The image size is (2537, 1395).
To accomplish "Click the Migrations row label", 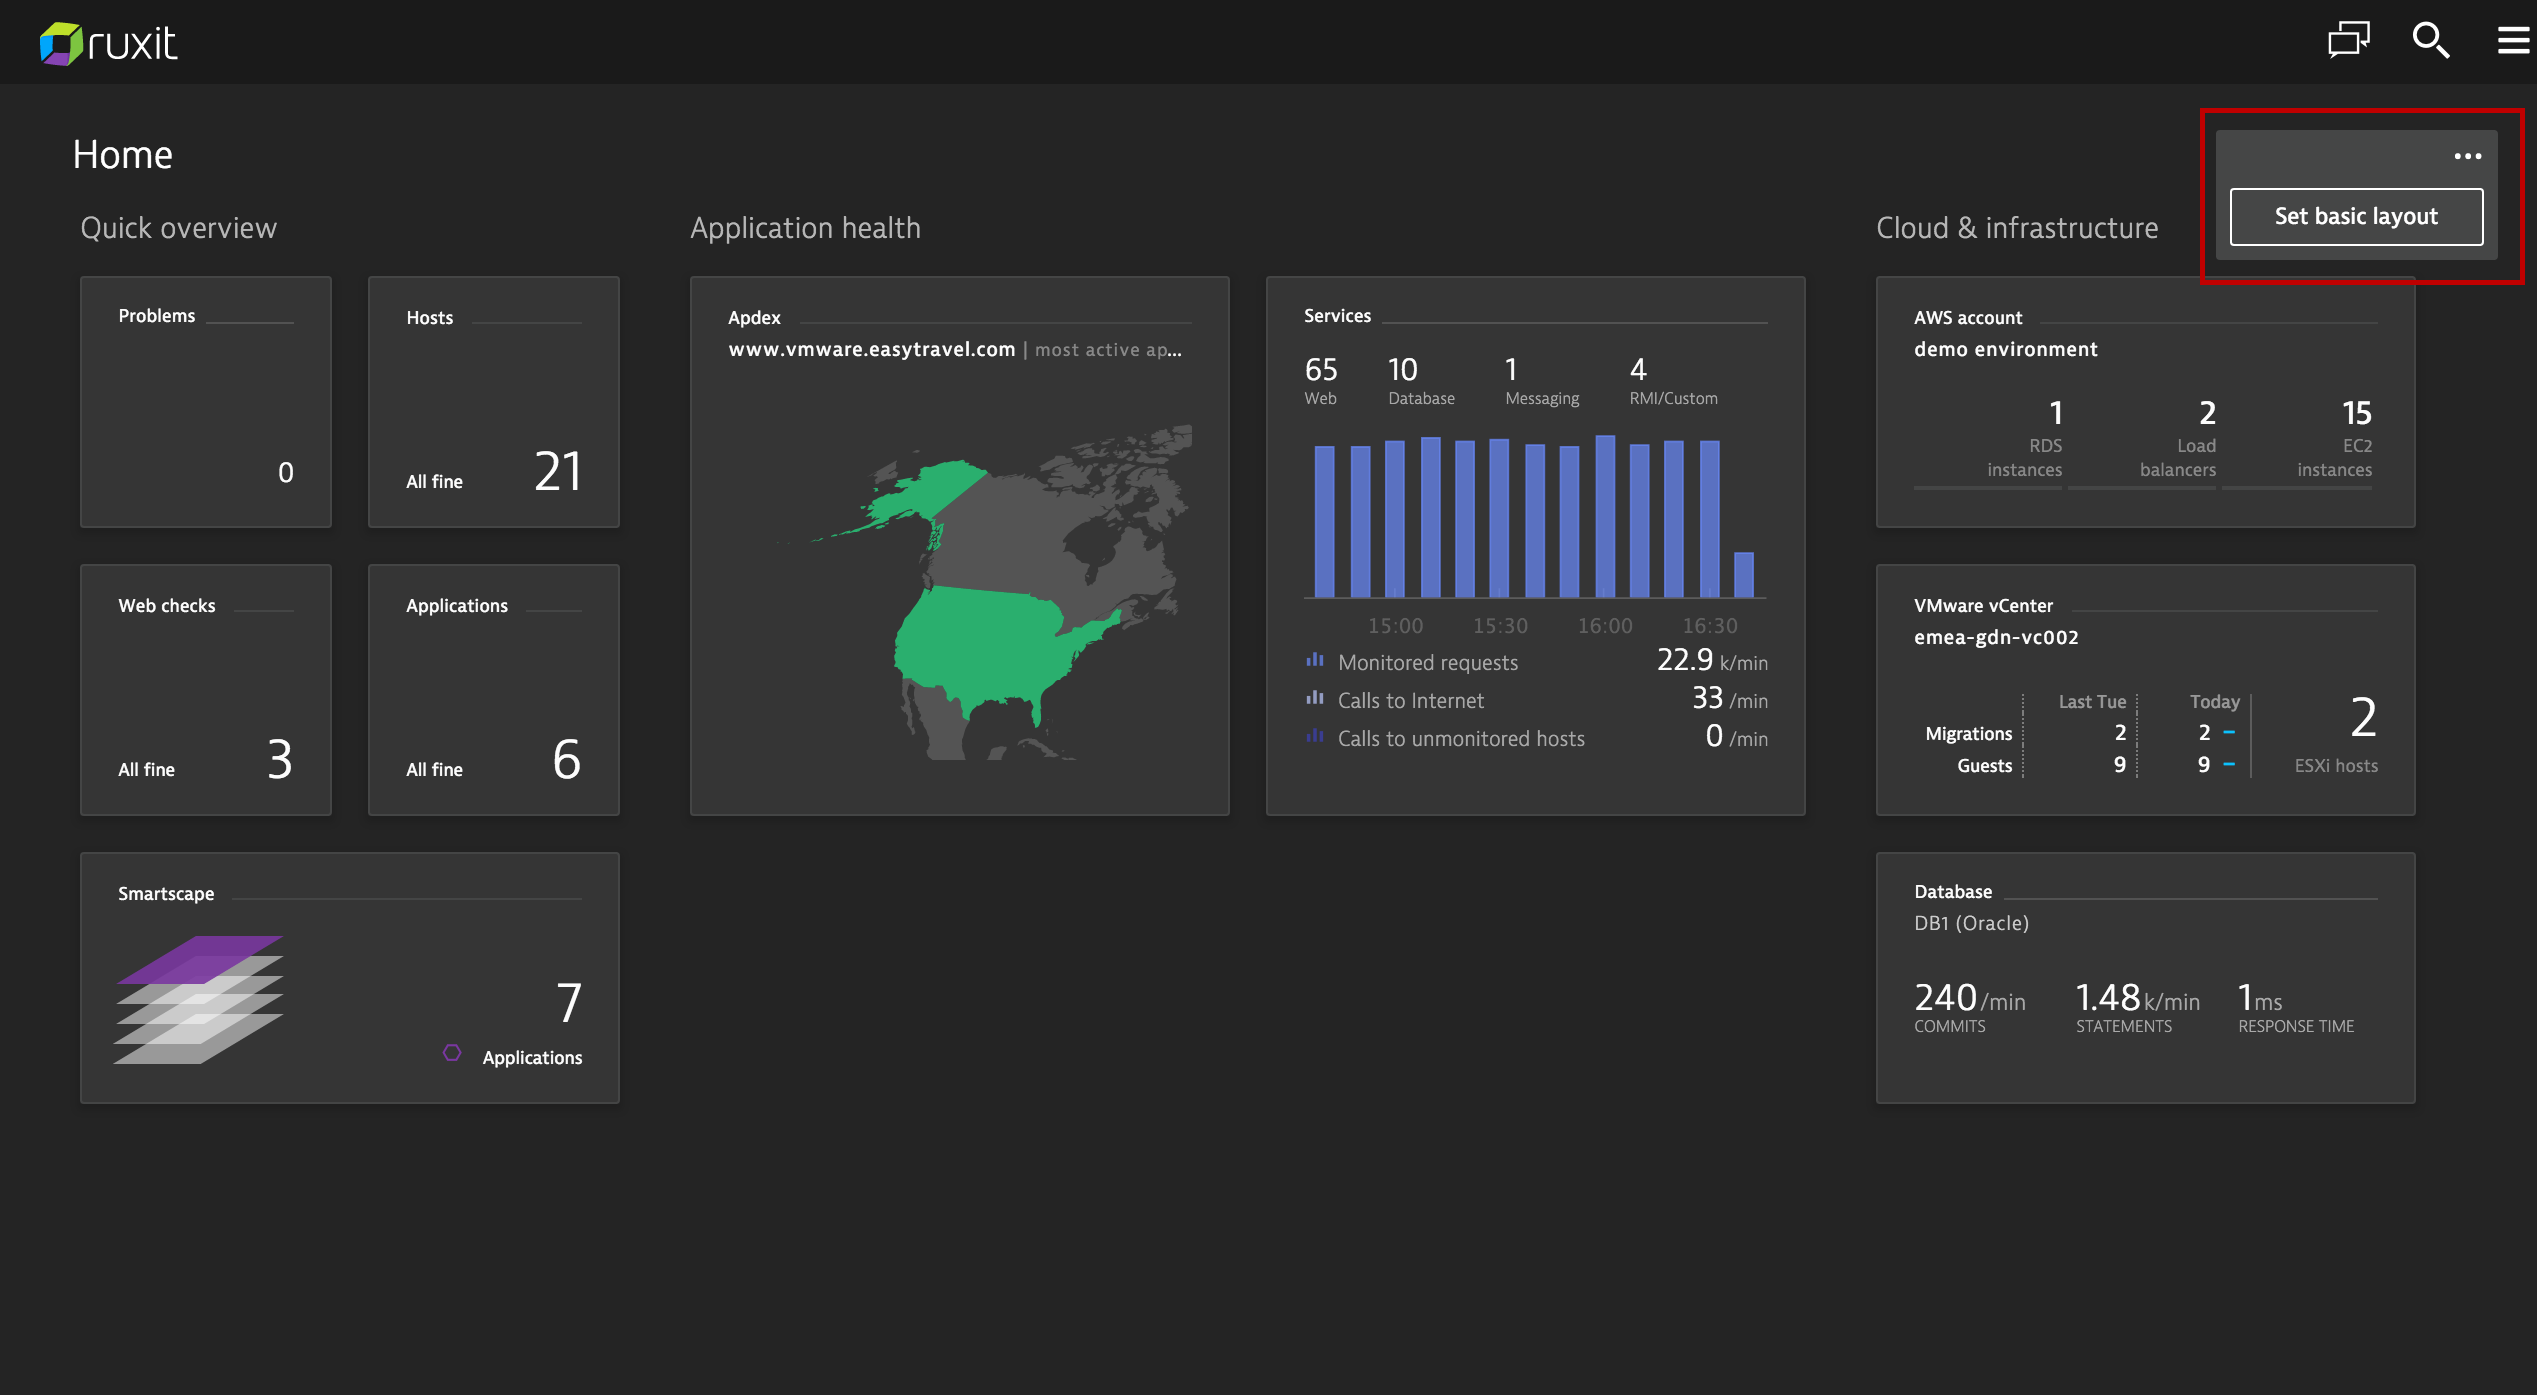I will [1968, 733].
